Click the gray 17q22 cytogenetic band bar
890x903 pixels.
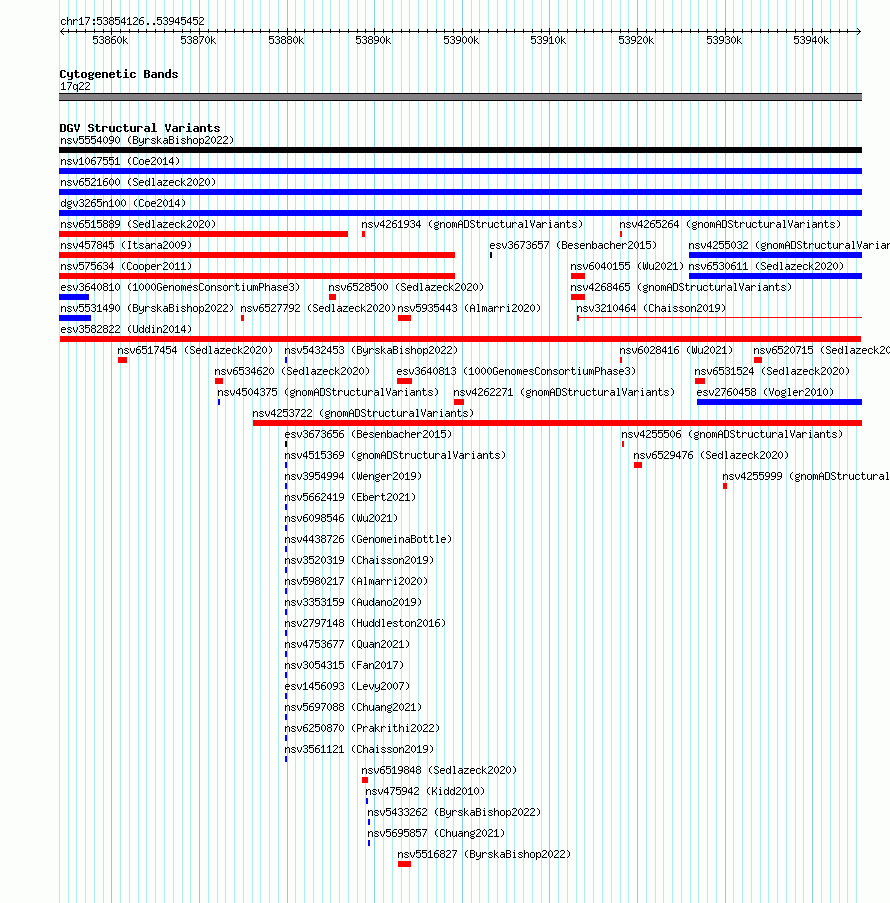coord(460,97)
